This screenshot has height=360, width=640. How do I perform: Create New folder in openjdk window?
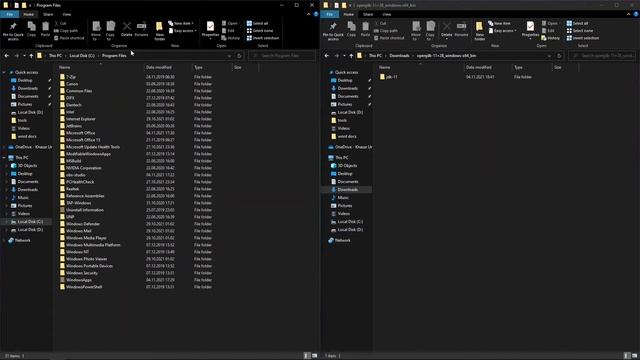click(x=480, y=31)
